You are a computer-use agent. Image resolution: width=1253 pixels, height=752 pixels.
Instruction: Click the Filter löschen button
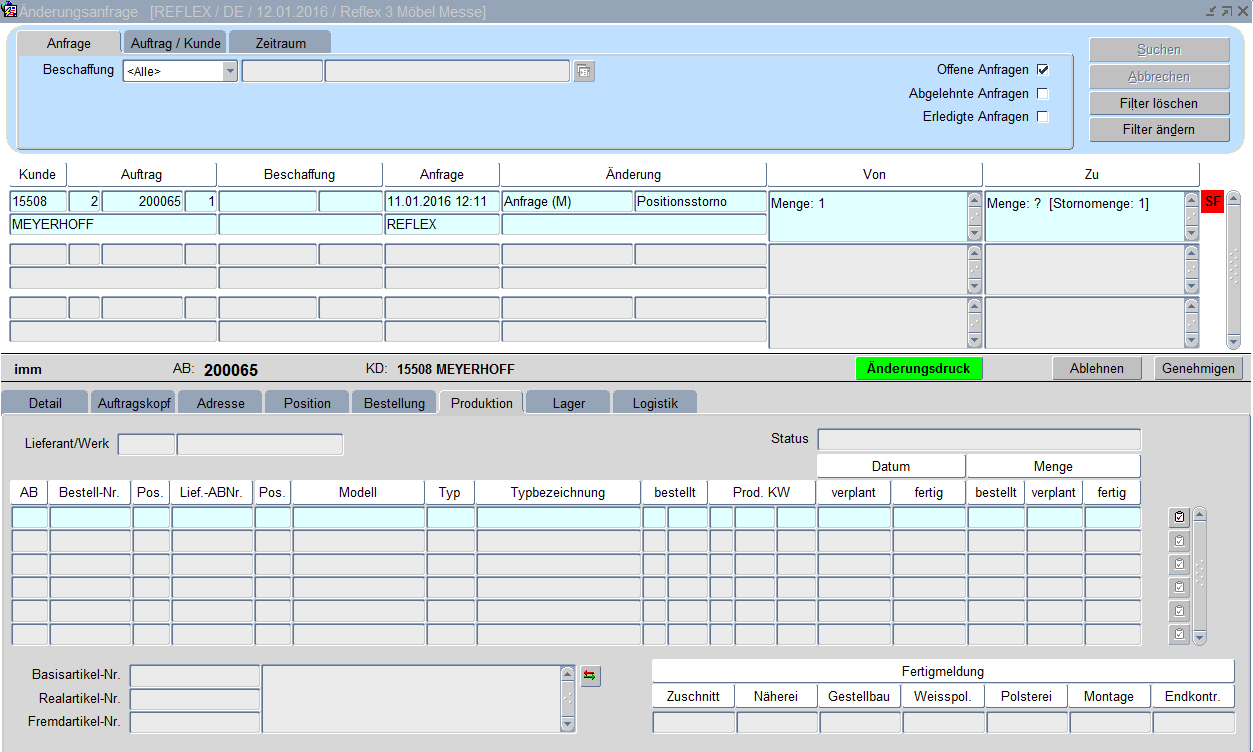pyautogui.click(x=1159, y=103)
